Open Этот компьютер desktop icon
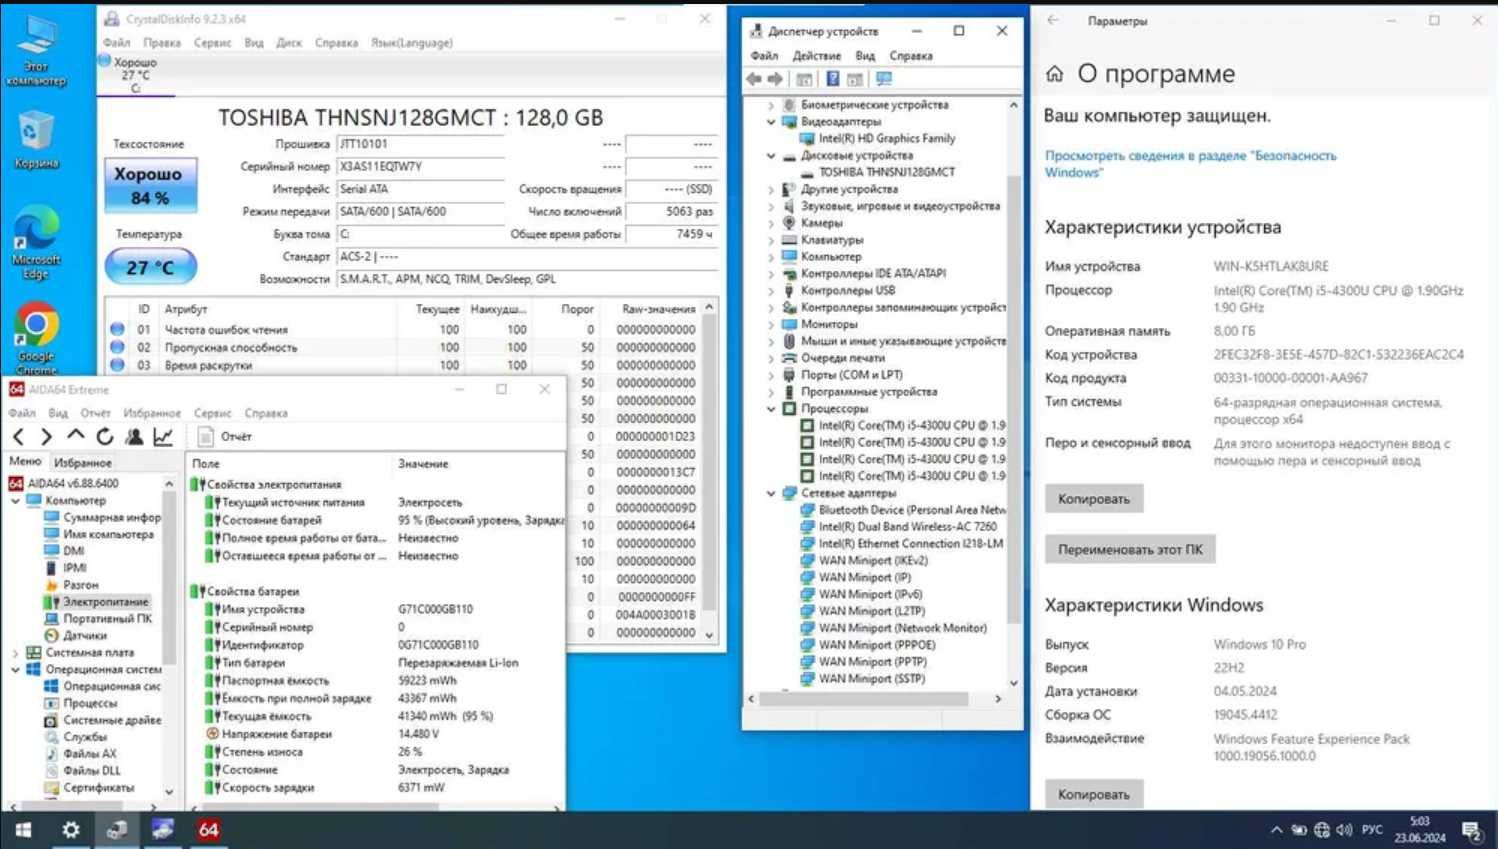 click(36, 51)
